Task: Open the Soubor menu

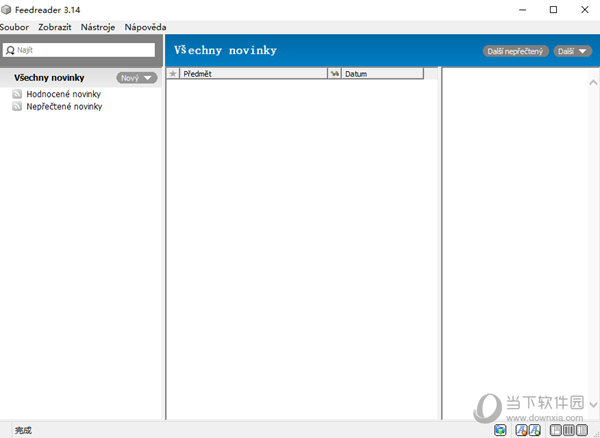Action: pos(14,27)
